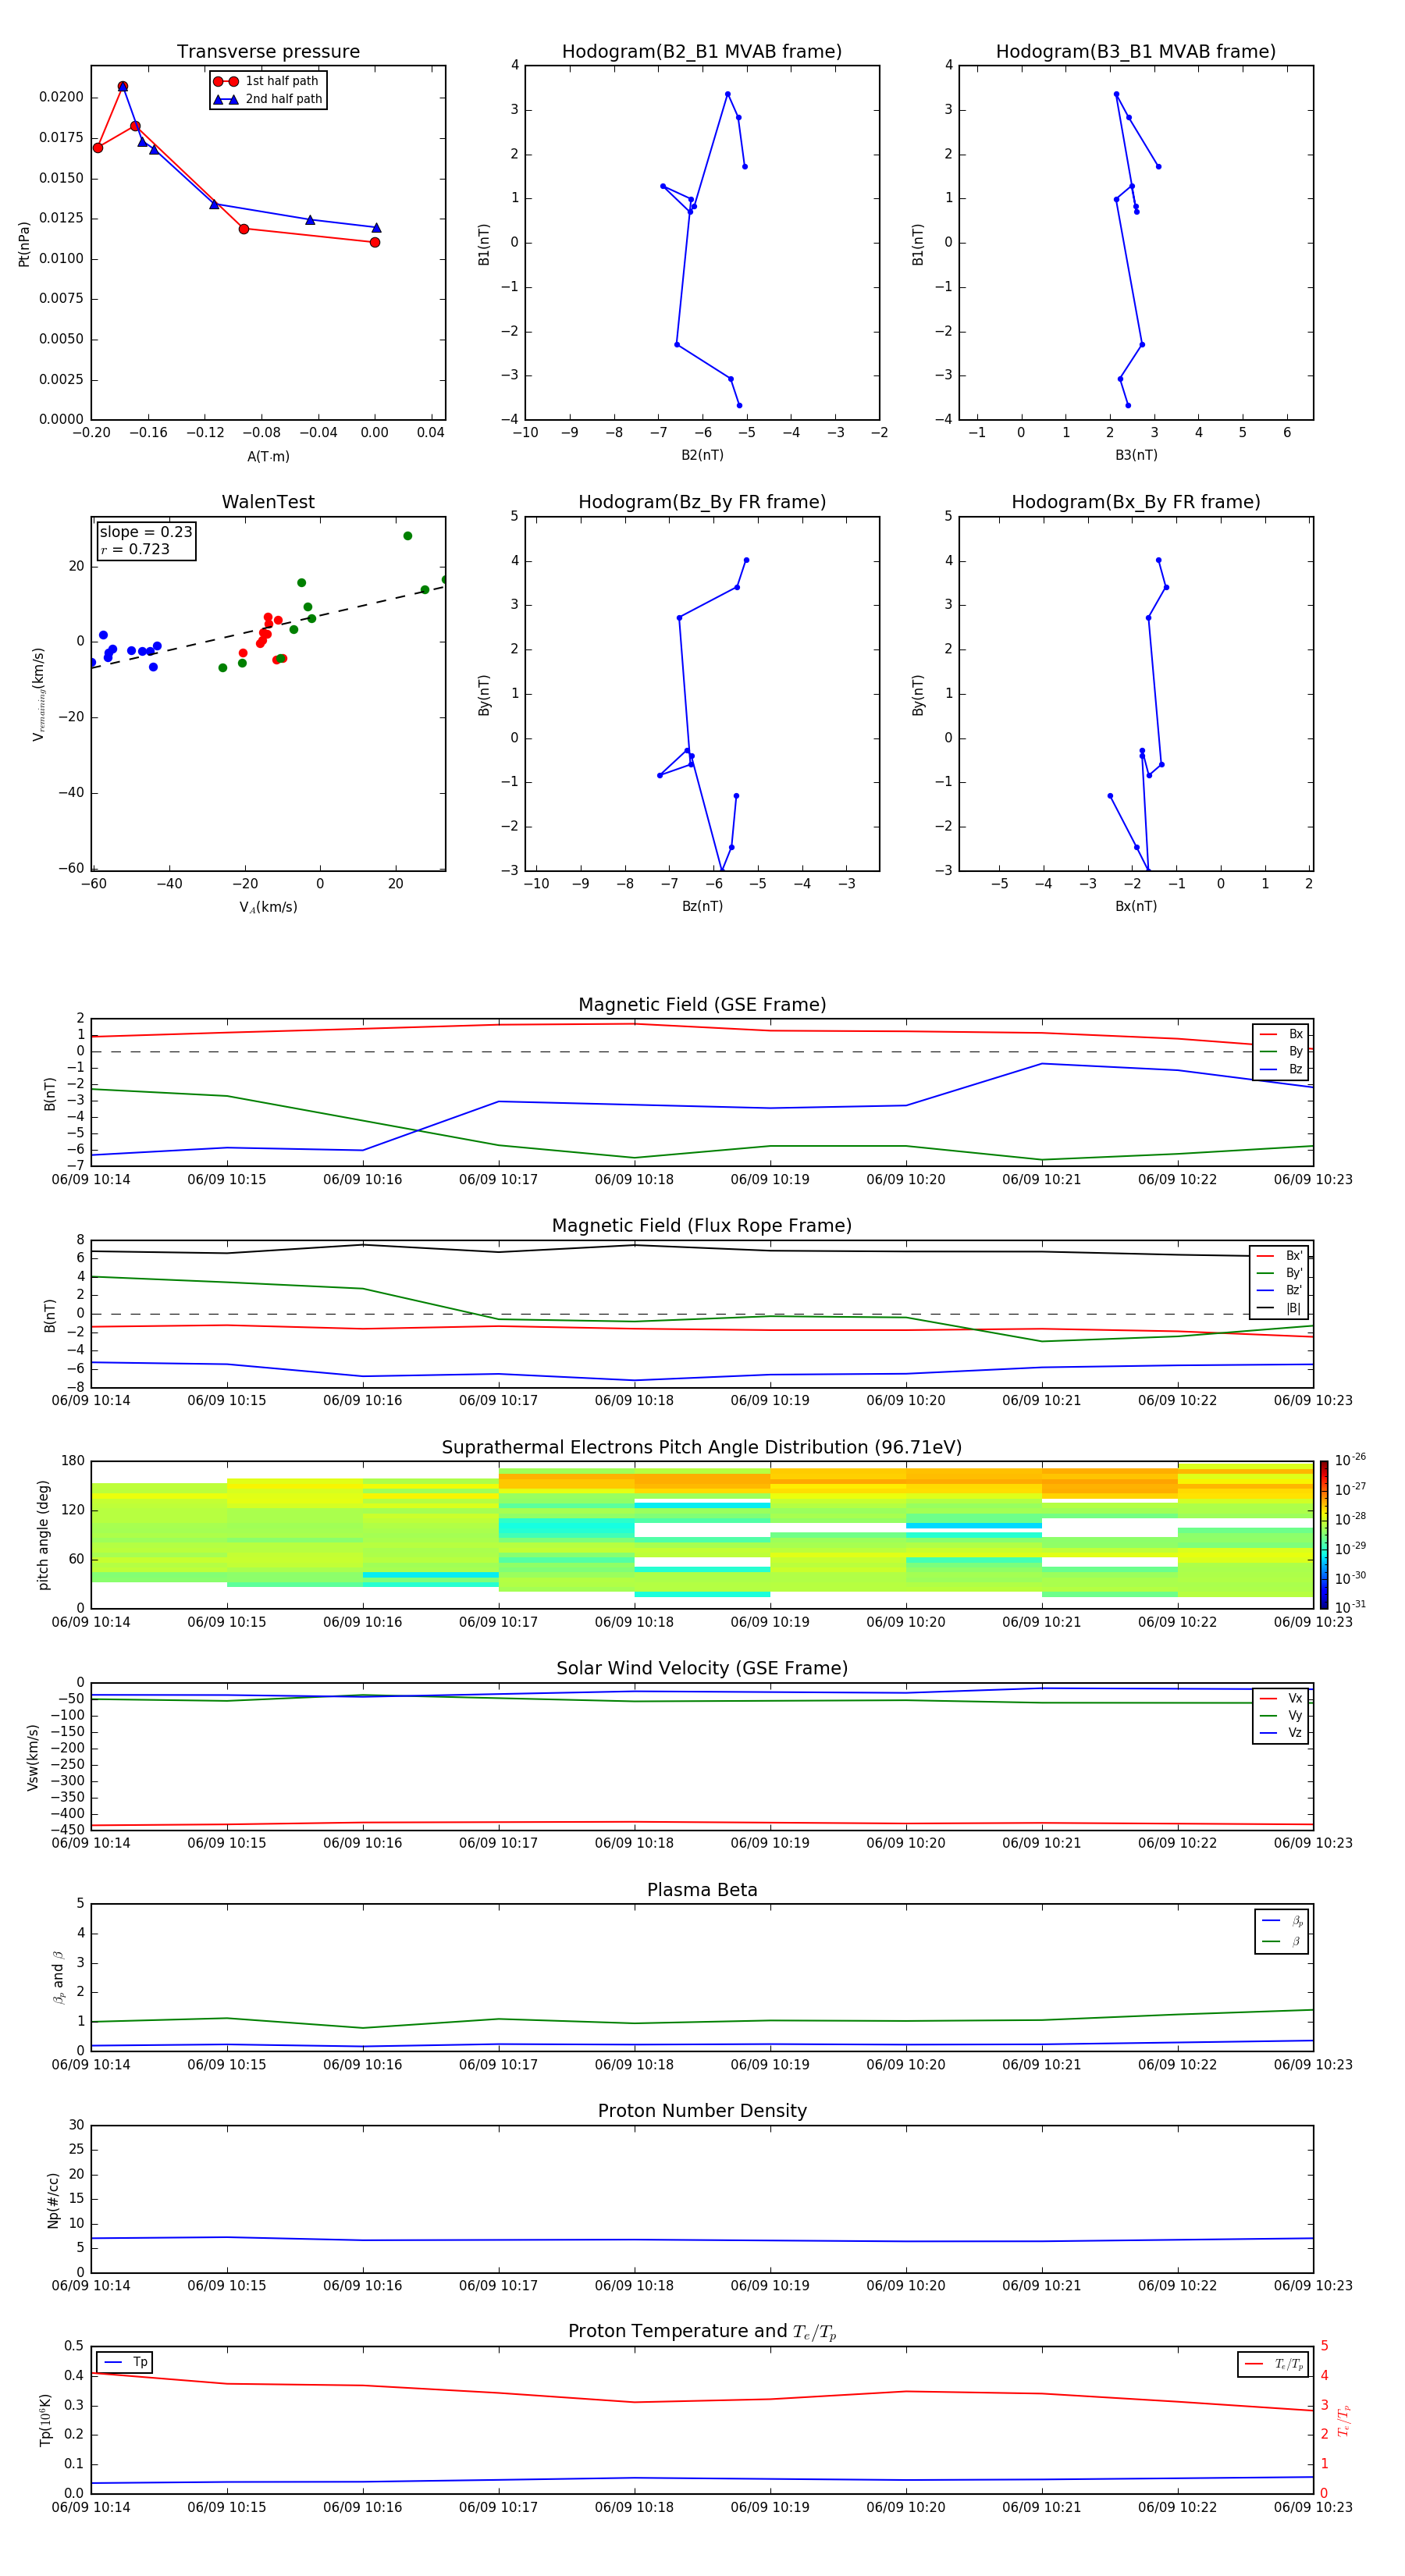
Task: Click the top-right green dot in WalenTest
Action: point(407,536)
